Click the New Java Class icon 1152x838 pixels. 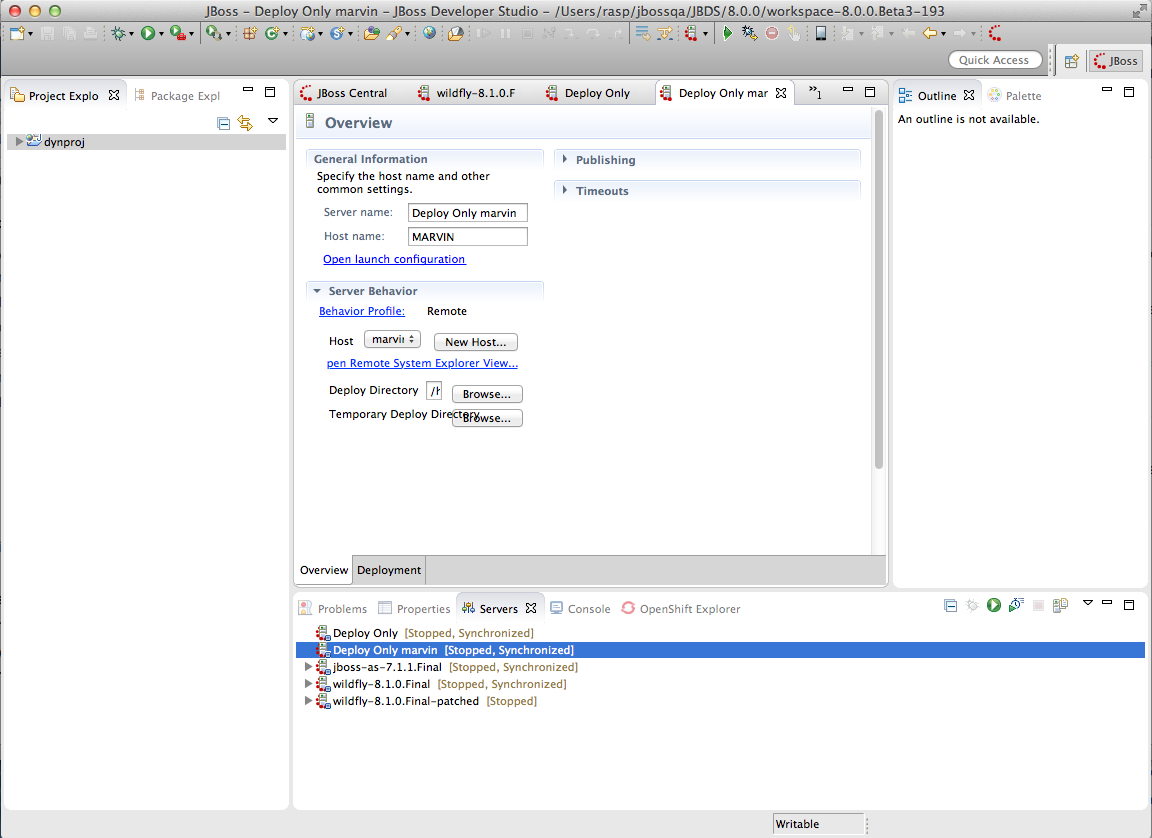272,33
